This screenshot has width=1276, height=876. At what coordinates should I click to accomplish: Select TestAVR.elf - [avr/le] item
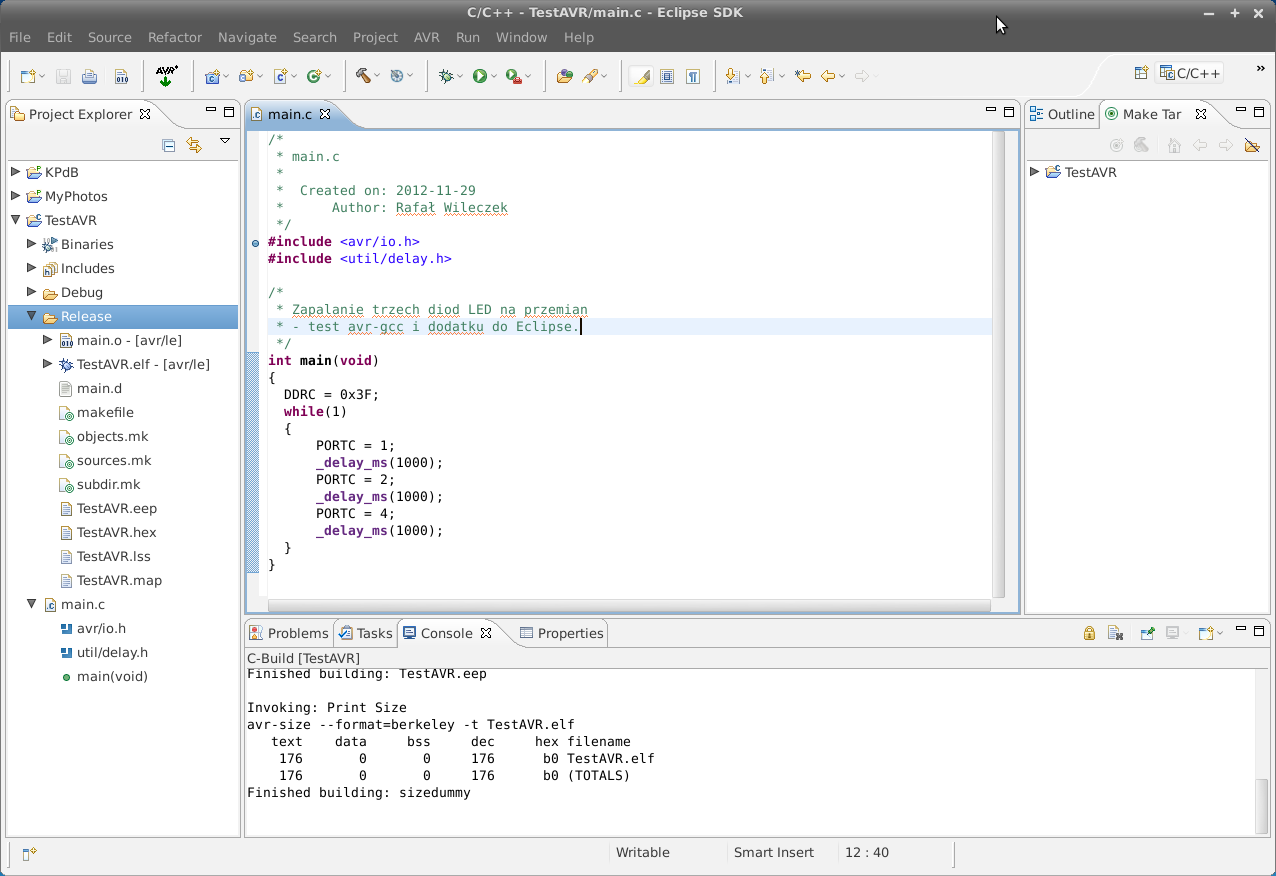(x=143, y=364)
